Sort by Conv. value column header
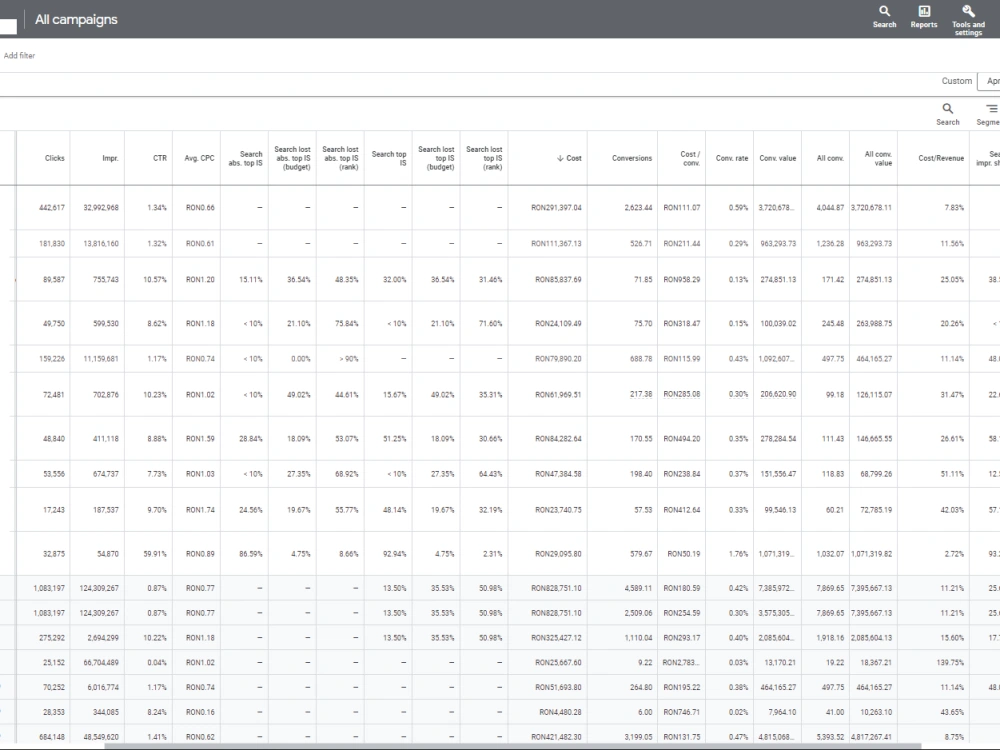Viewport: 1000px width, 750px height. 777,158
